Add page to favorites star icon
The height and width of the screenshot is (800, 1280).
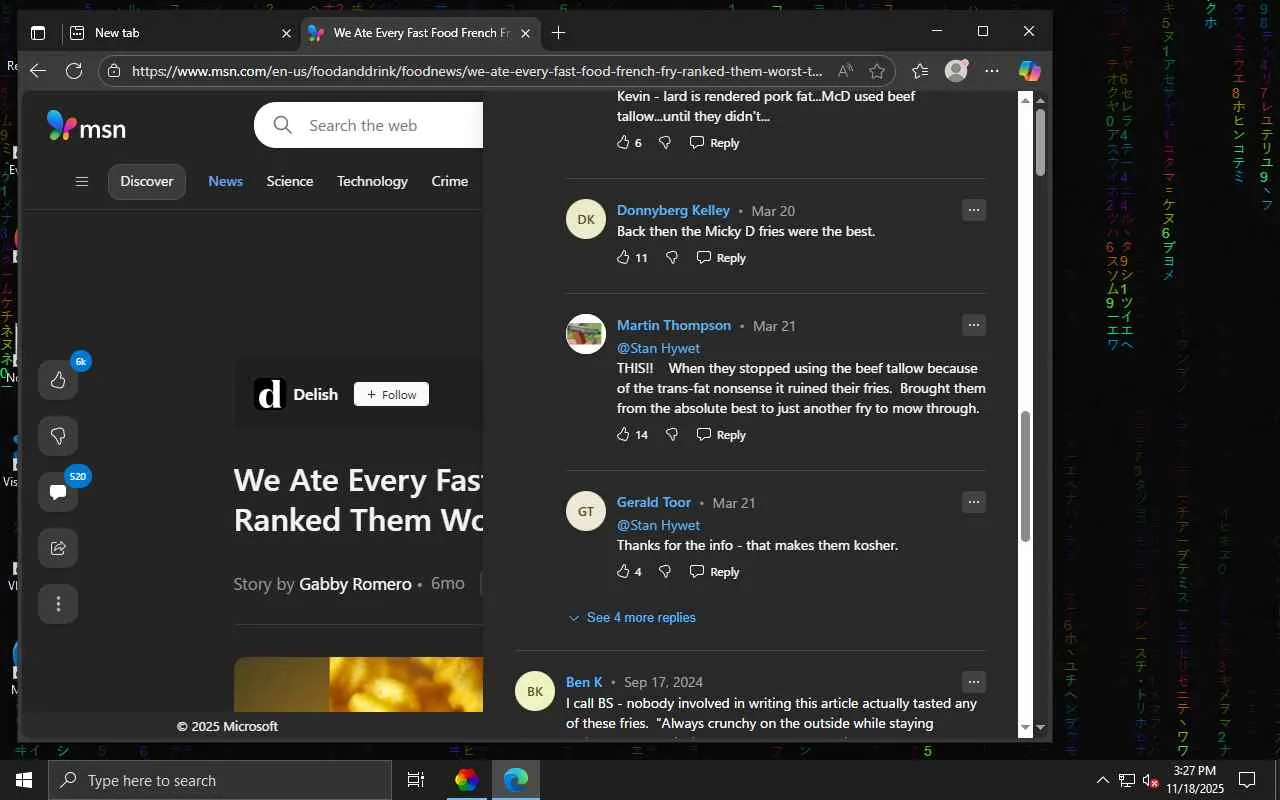[x=877, y=71]
